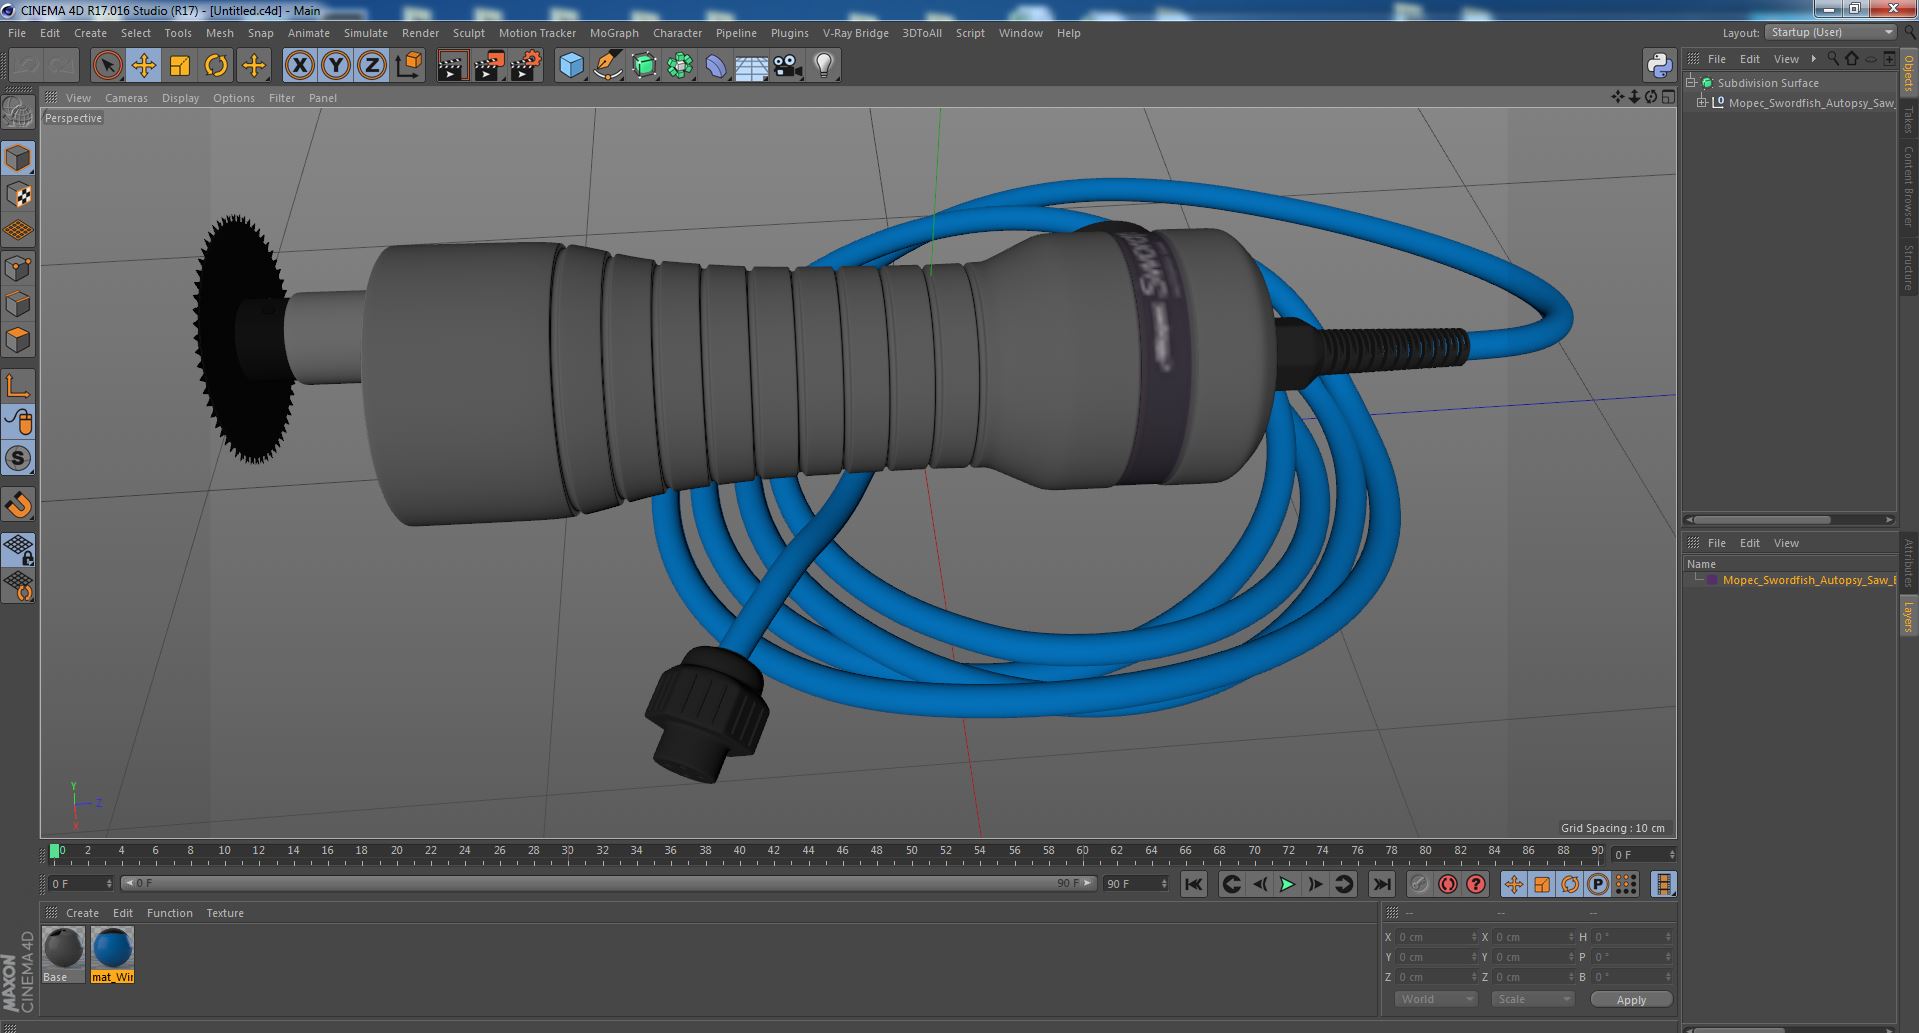This screenshot has width=1919, height=1033.
Task: Select the Base material swatch
Action: click(x=63, y=954)
